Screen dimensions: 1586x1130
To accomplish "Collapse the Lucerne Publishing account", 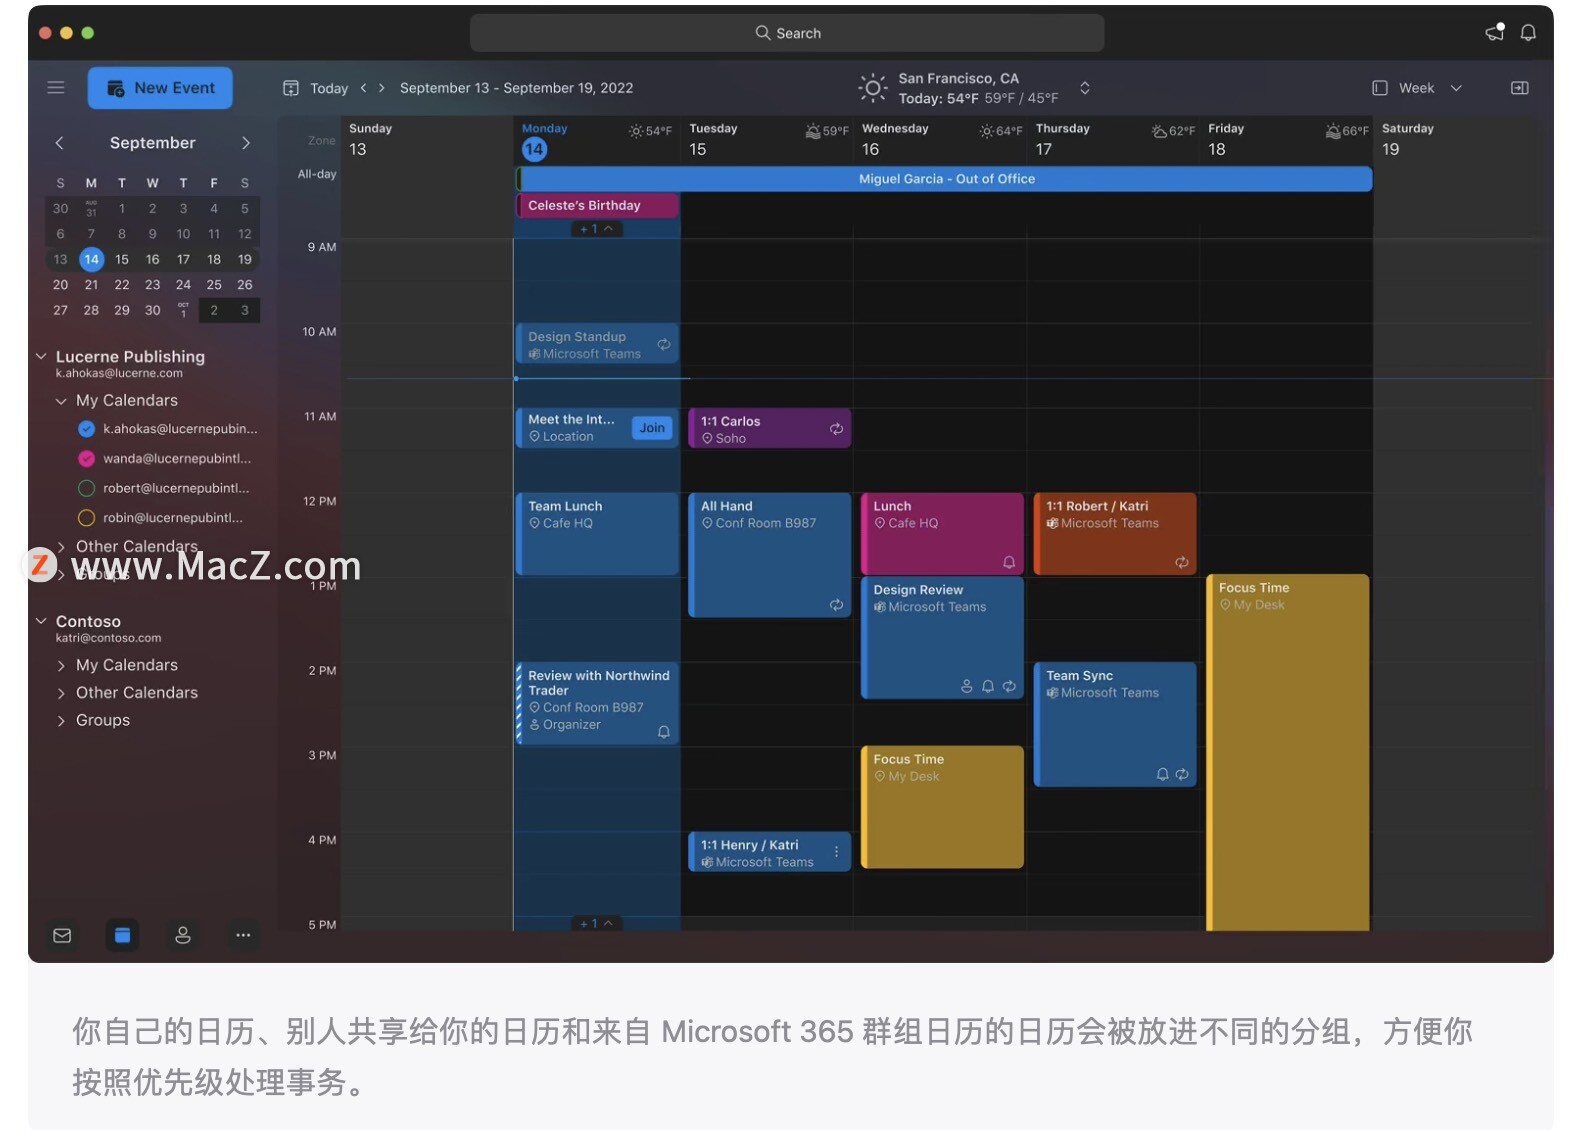I will tap(41, 356).
